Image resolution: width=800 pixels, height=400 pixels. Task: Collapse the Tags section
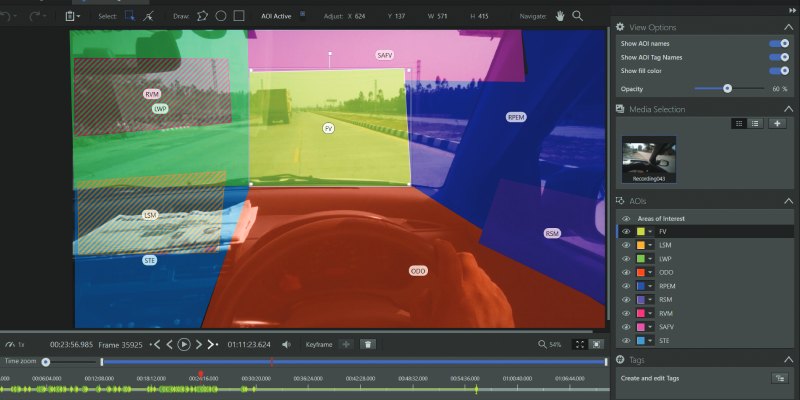coord(788,360)
